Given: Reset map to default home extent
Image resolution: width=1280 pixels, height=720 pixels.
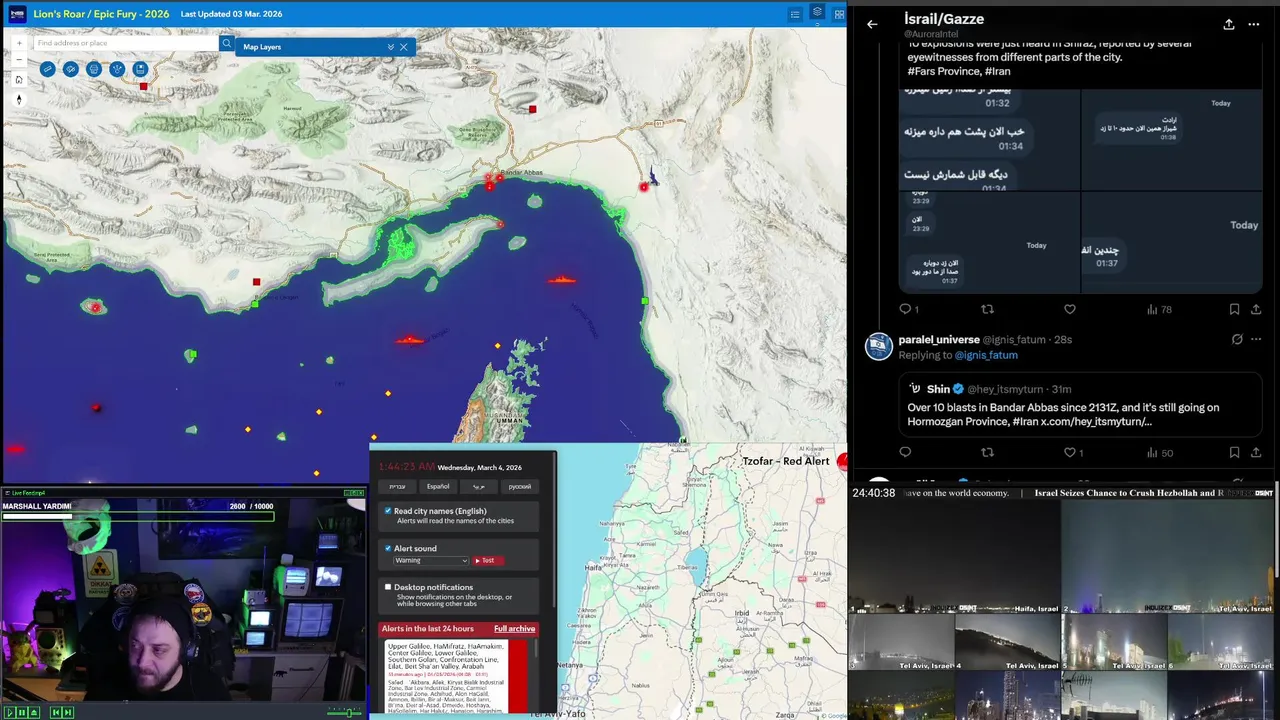Looking at the screenshot, I should [19, 79].
